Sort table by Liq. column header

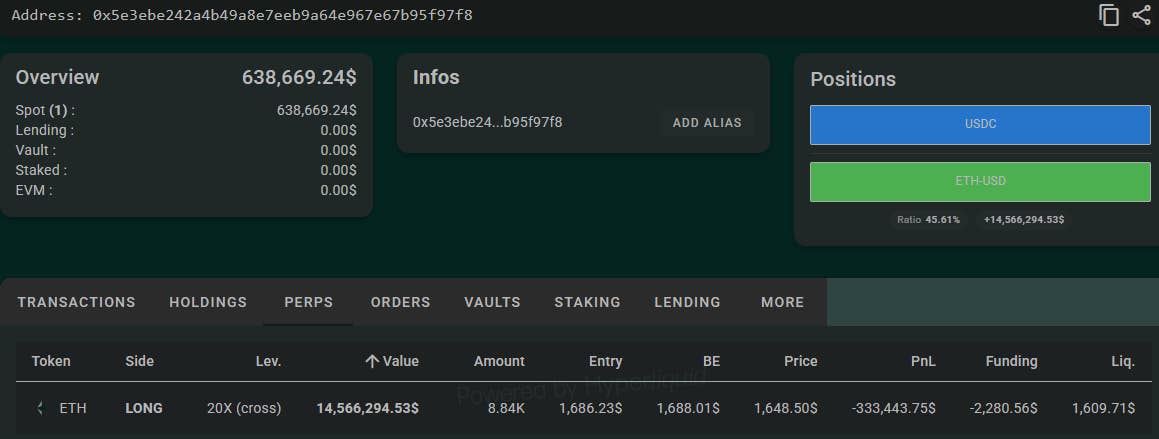click(1123, 361)
